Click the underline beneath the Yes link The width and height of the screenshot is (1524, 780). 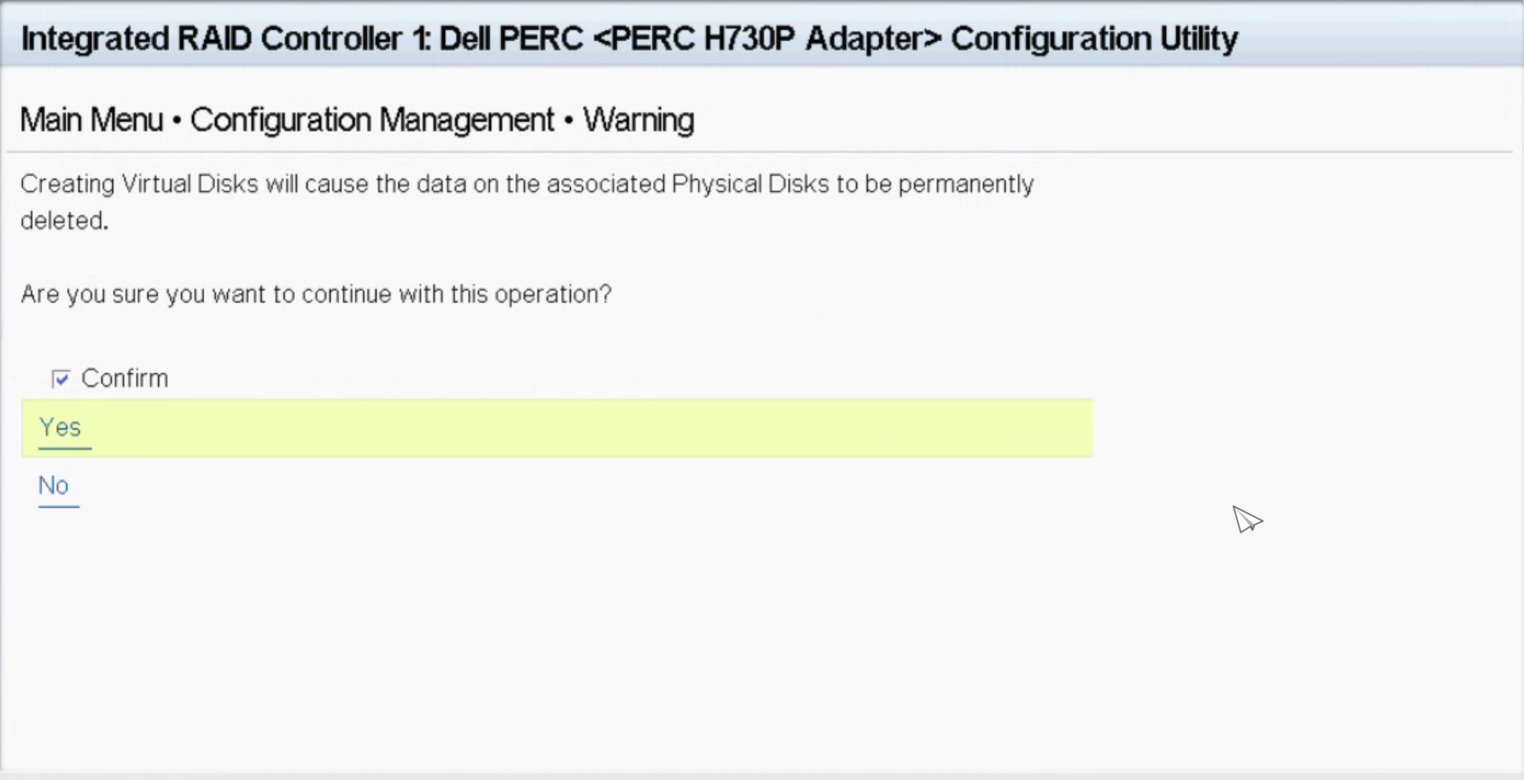click(x=65, y=448)
